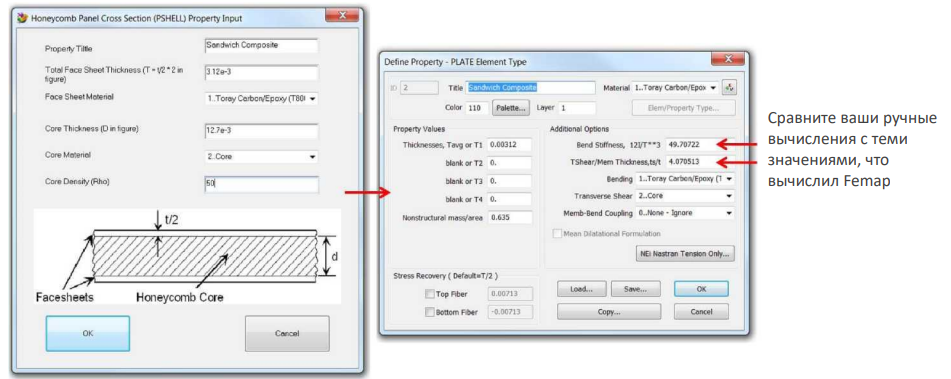The height and width of the screenshot is (379, 951).
Task: Click the Elem/Property Type button
Action: [x=684, y=108]
